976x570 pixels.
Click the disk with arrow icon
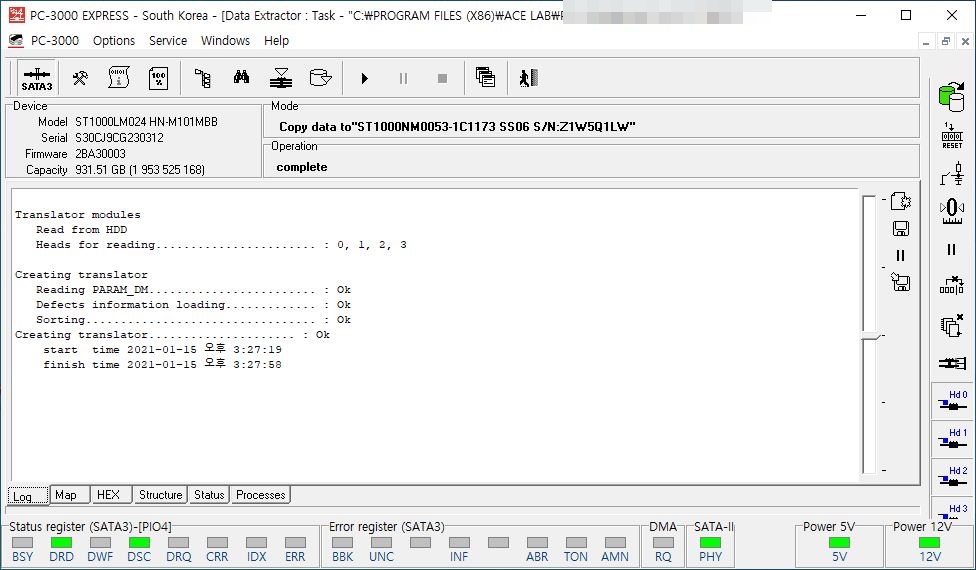pyautogui.click(x=320, y=78)
